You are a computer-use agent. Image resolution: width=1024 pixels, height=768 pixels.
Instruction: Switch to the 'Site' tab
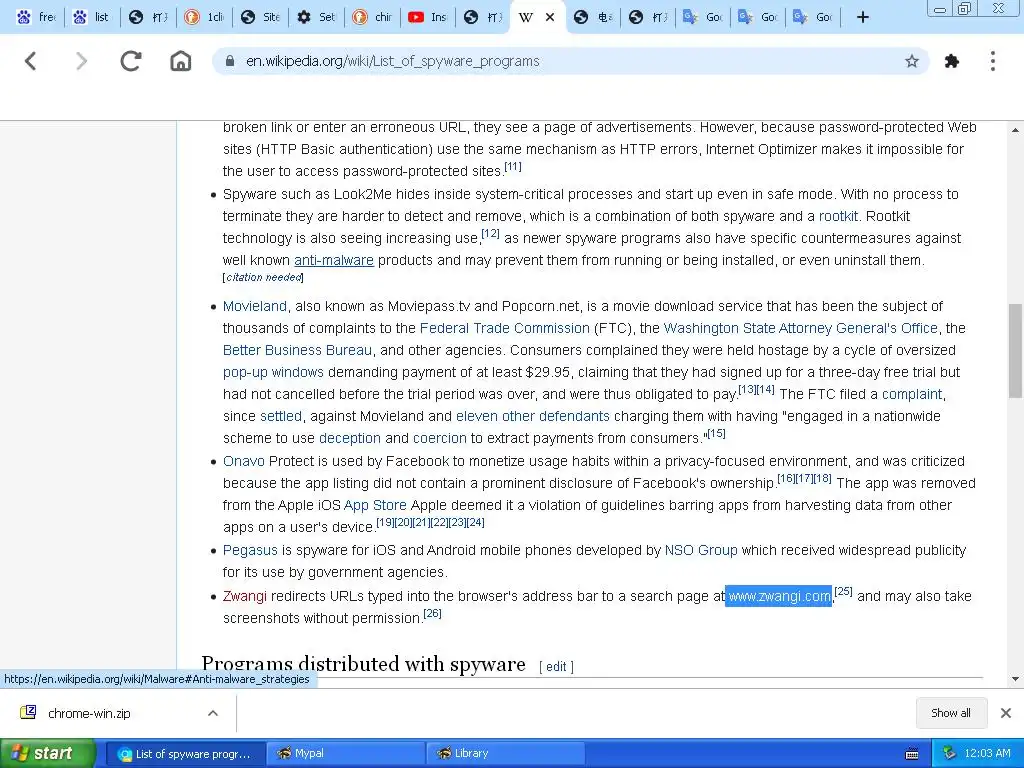click(x=261, y=17)
